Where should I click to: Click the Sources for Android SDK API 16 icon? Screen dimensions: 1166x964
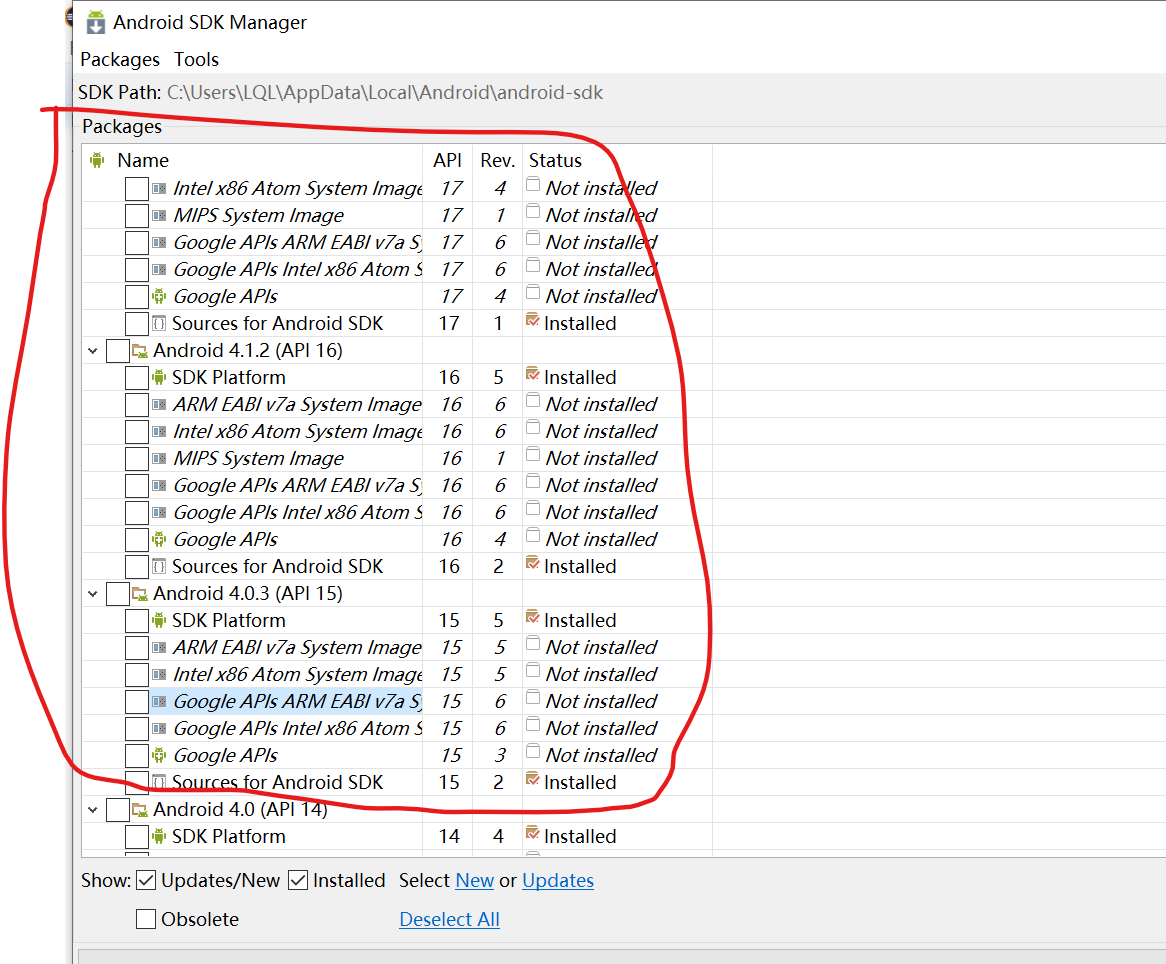coord(159,567)
